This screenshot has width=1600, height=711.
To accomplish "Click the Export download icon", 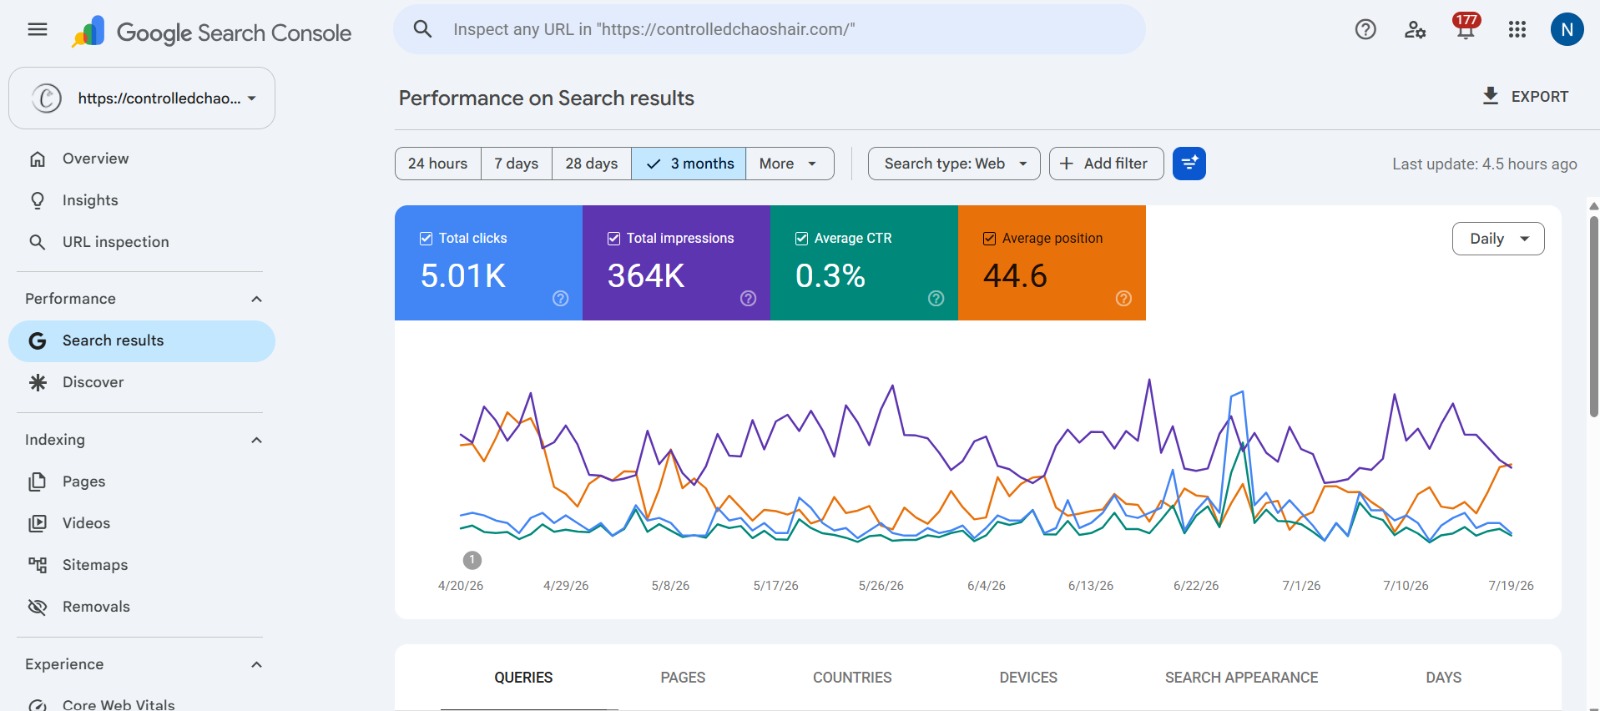I will tap(1490, 96).
